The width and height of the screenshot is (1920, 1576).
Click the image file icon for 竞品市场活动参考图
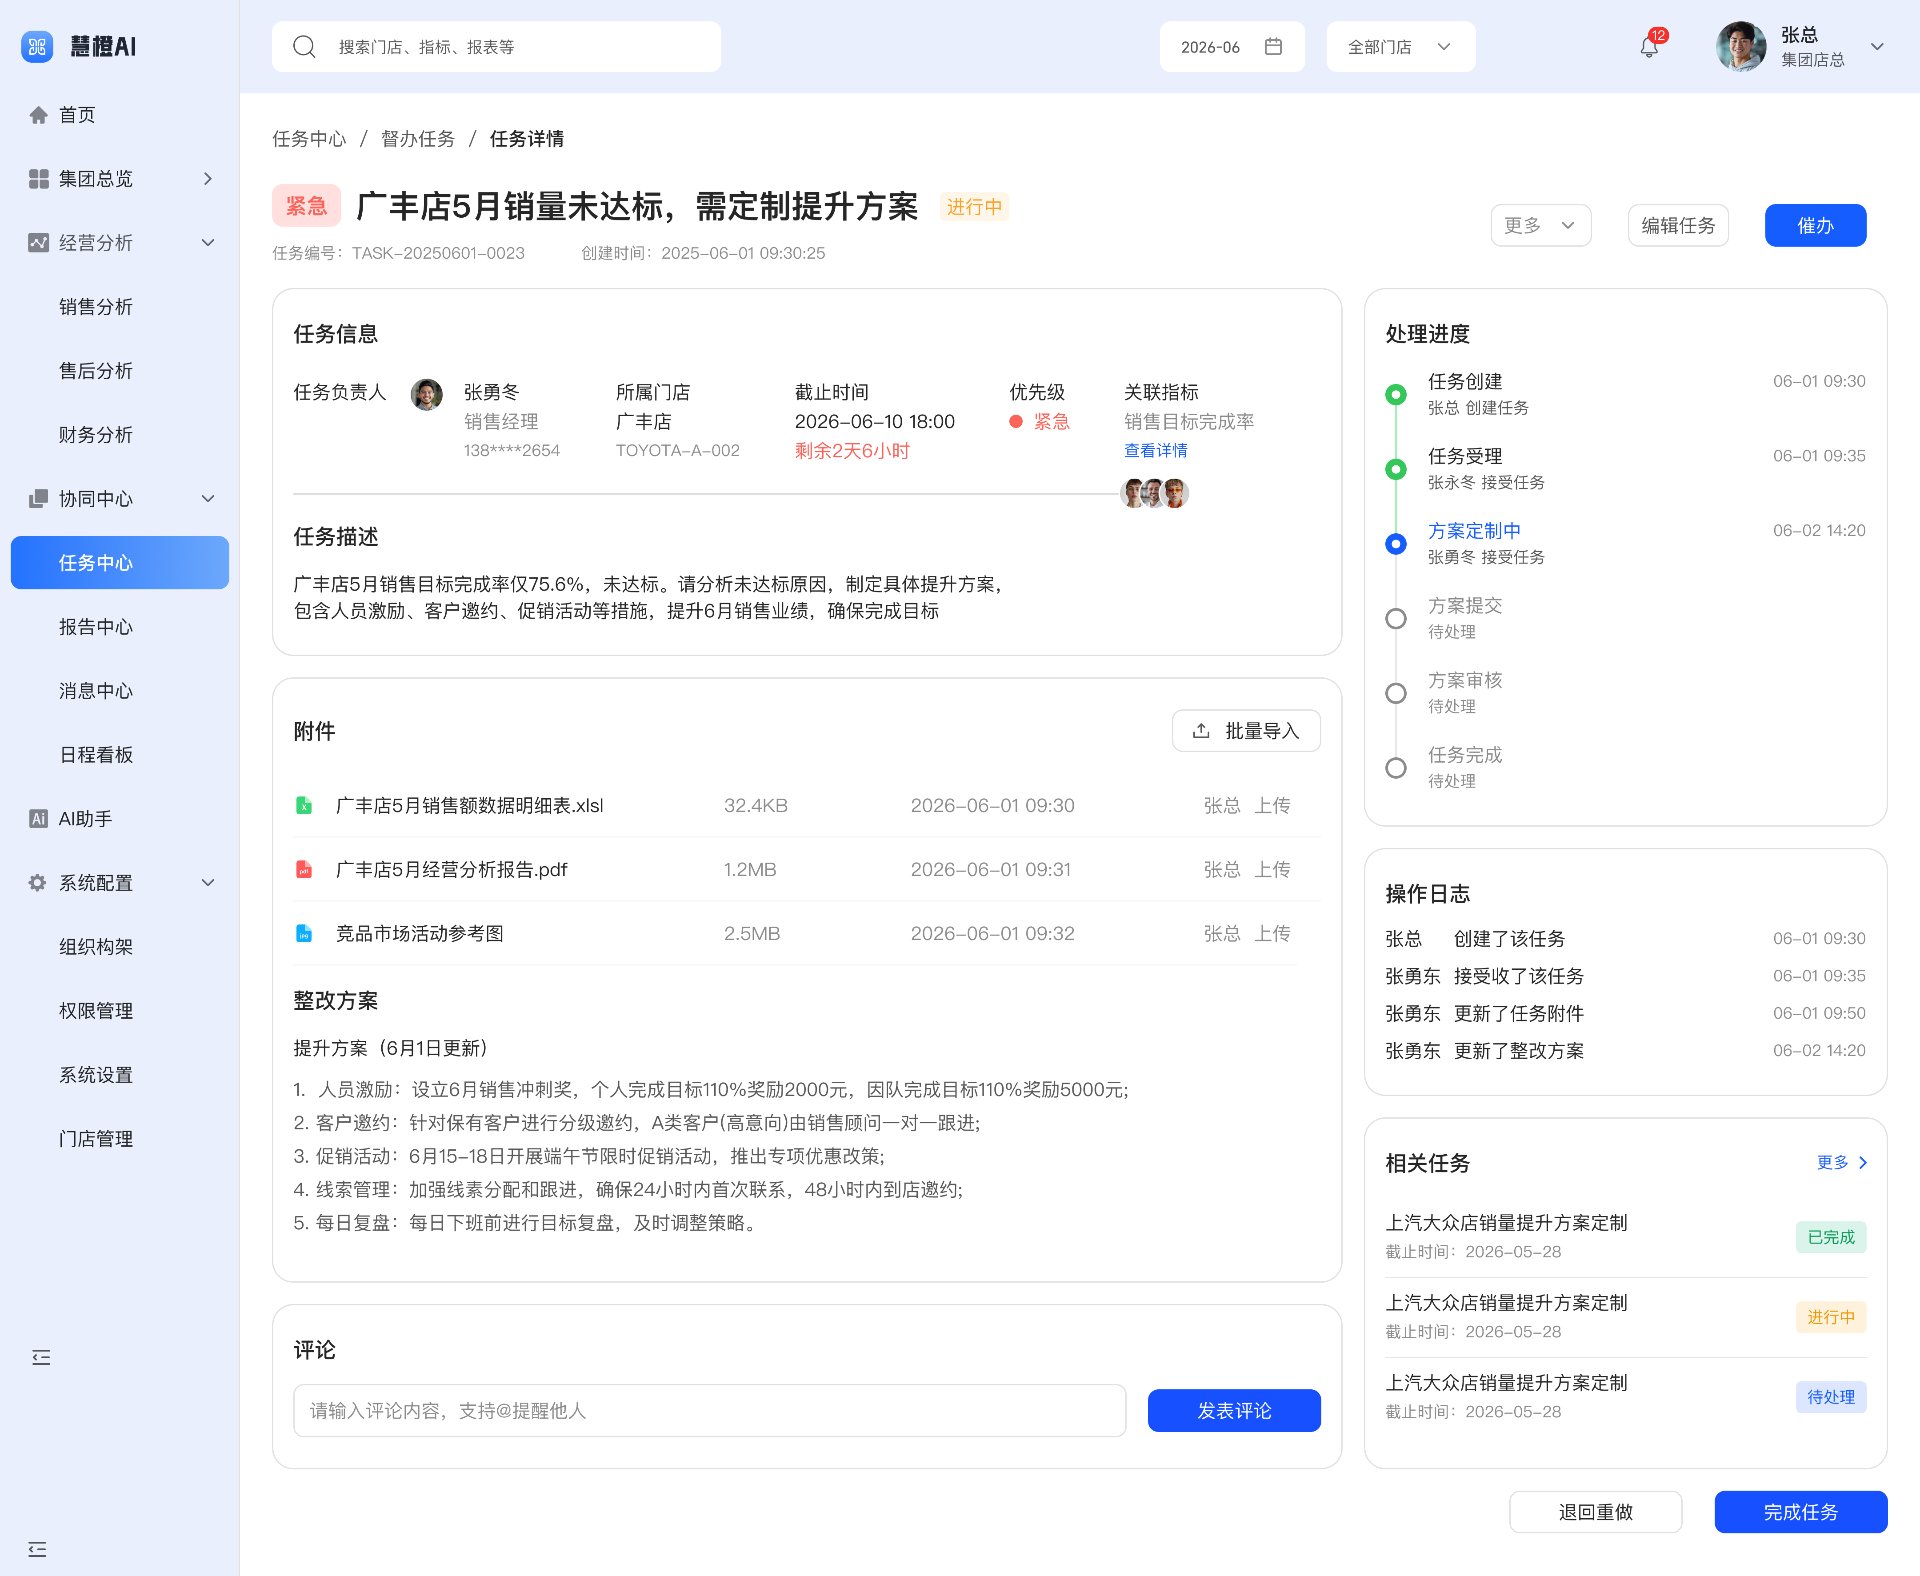[x=304, y=933]
